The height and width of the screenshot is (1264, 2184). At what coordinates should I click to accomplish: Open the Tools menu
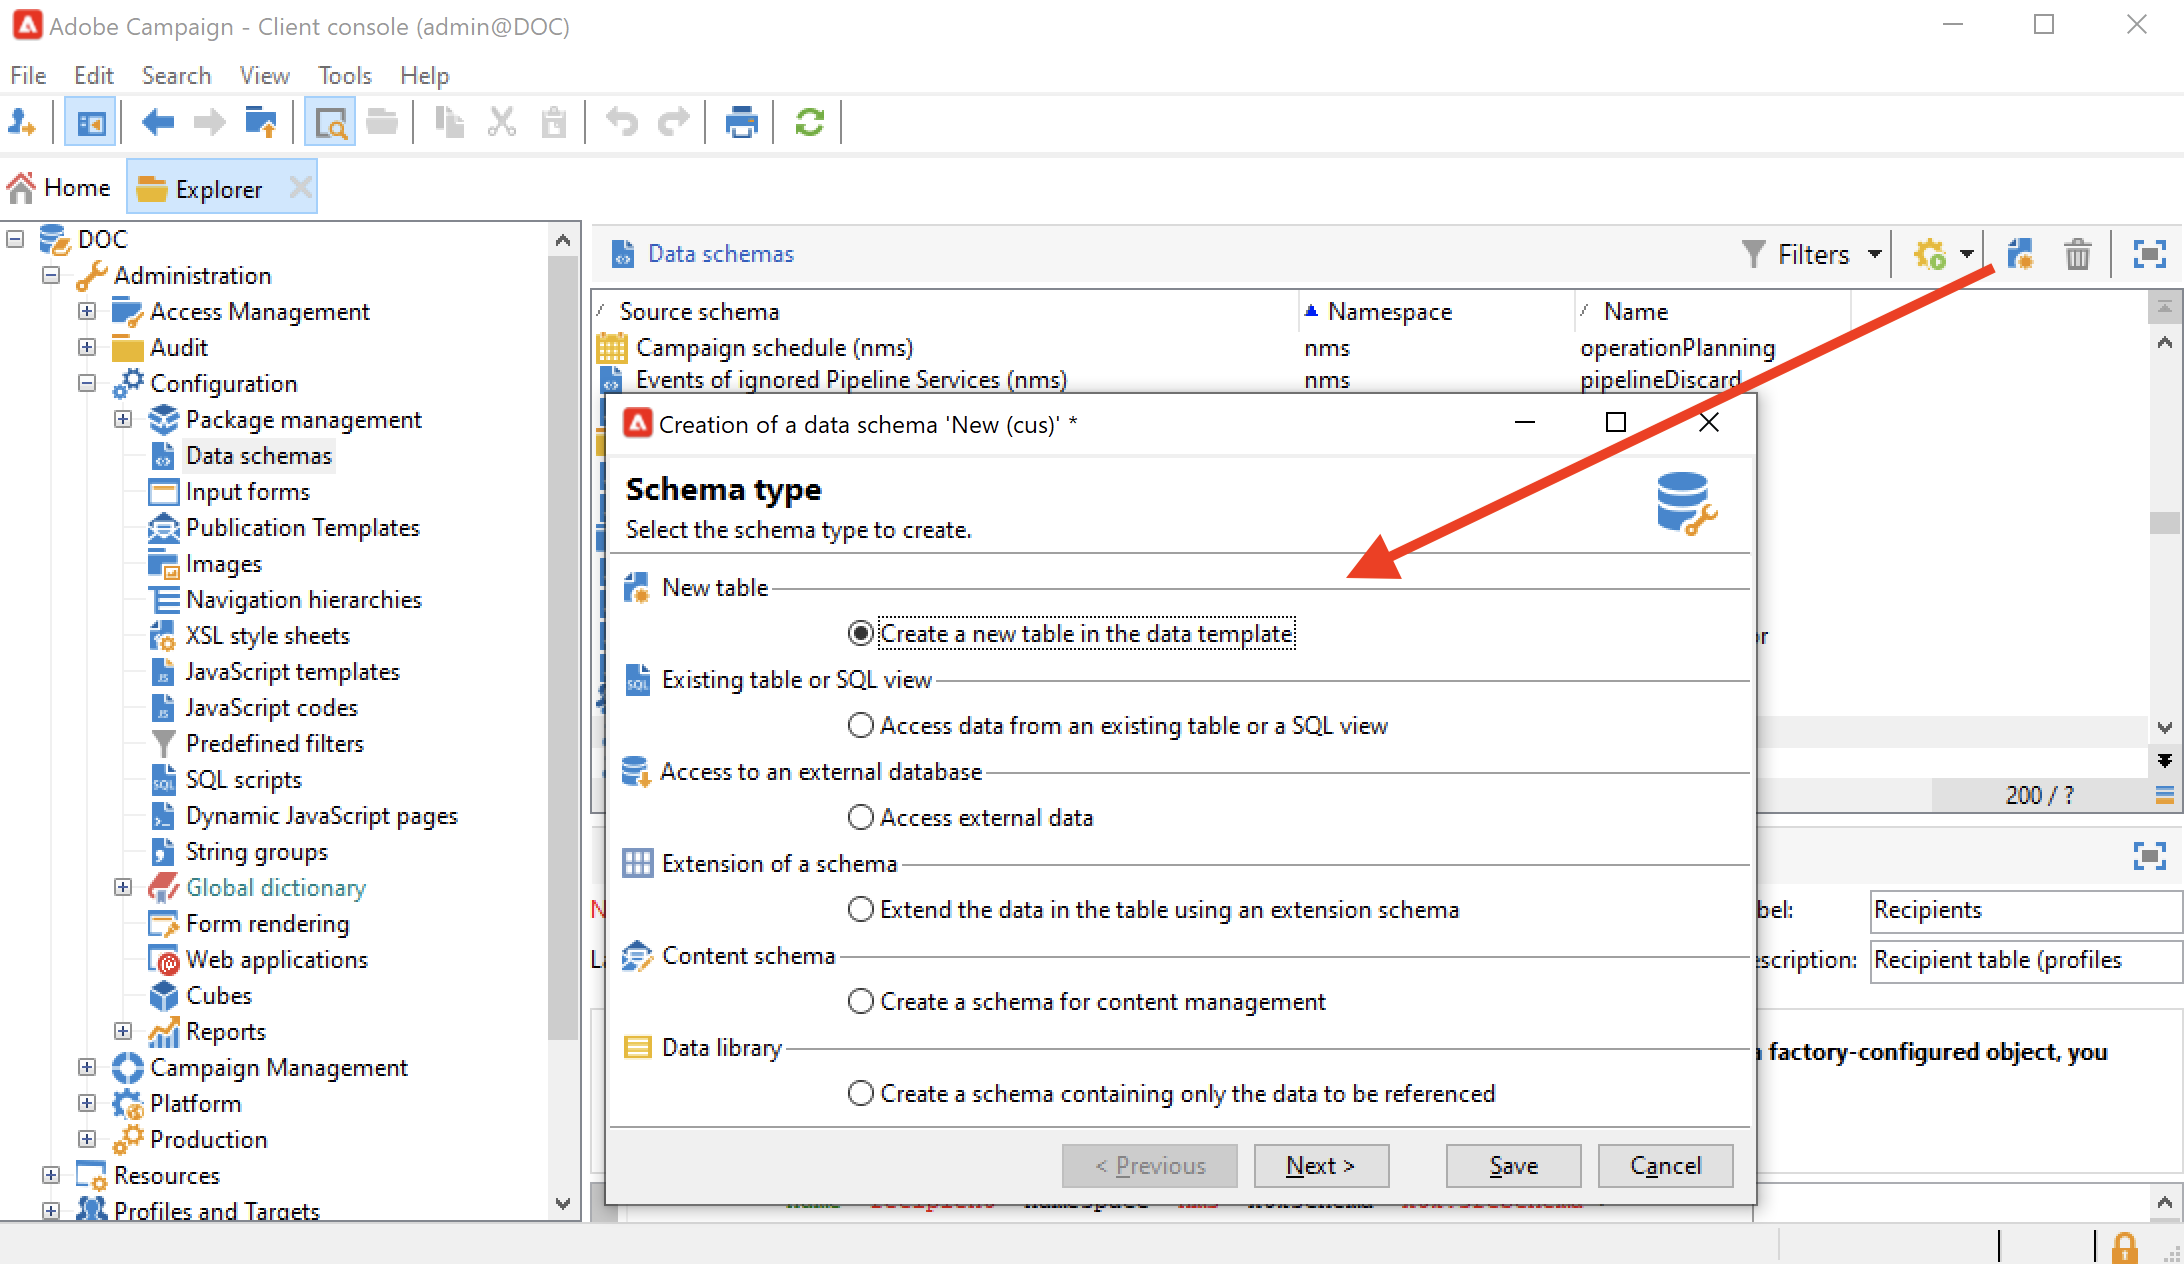click(x=344, y=76)
